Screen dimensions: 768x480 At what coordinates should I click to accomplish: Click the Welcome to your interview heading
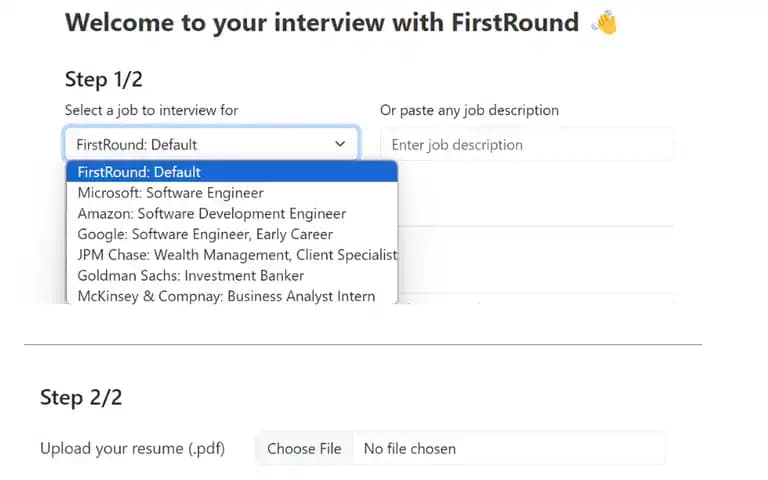point(322,23)
